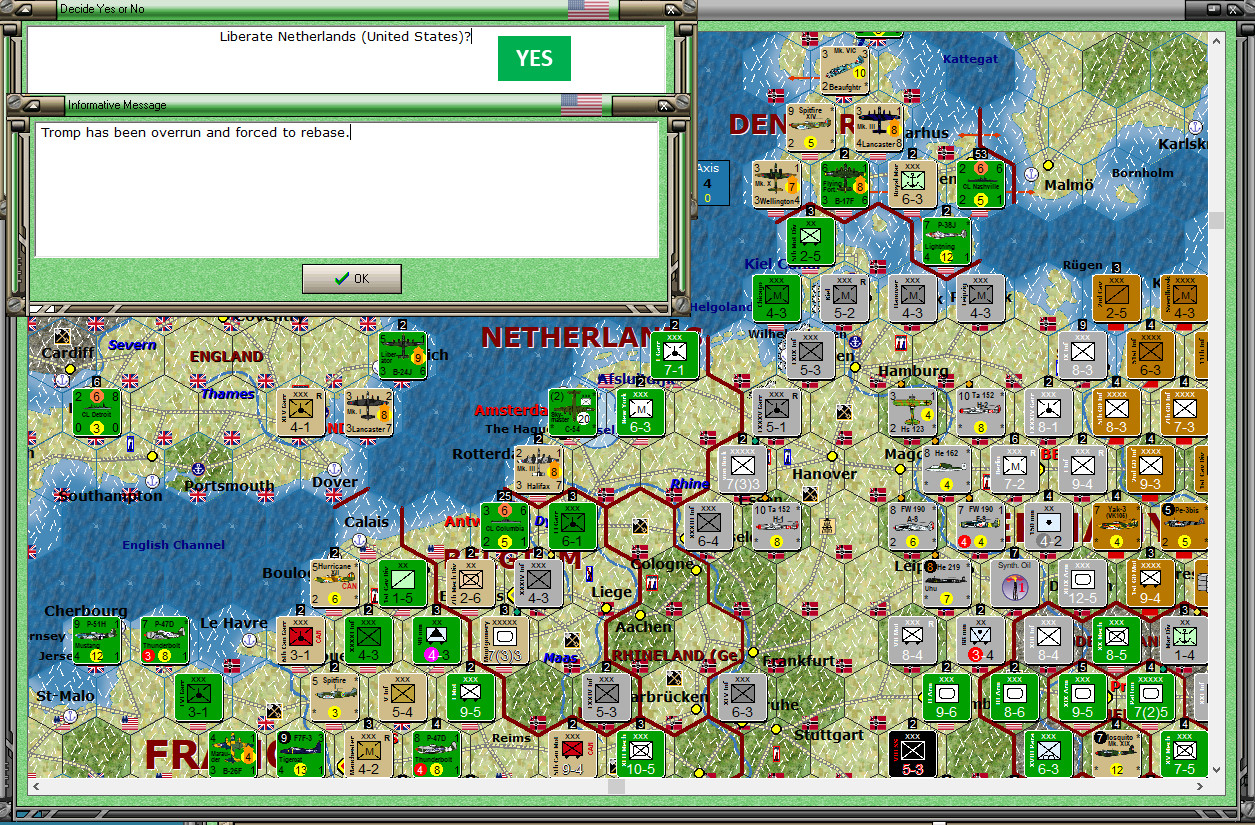Select the Manchester 4-2 militia unit
Image resolution: width=1255 pixels, height=825 pixels.
[369, 755]
